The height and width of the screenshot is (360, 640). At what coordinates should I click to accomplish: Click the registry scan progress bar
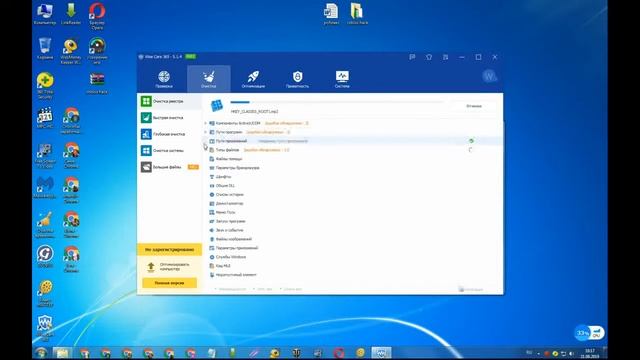point(337,102)
